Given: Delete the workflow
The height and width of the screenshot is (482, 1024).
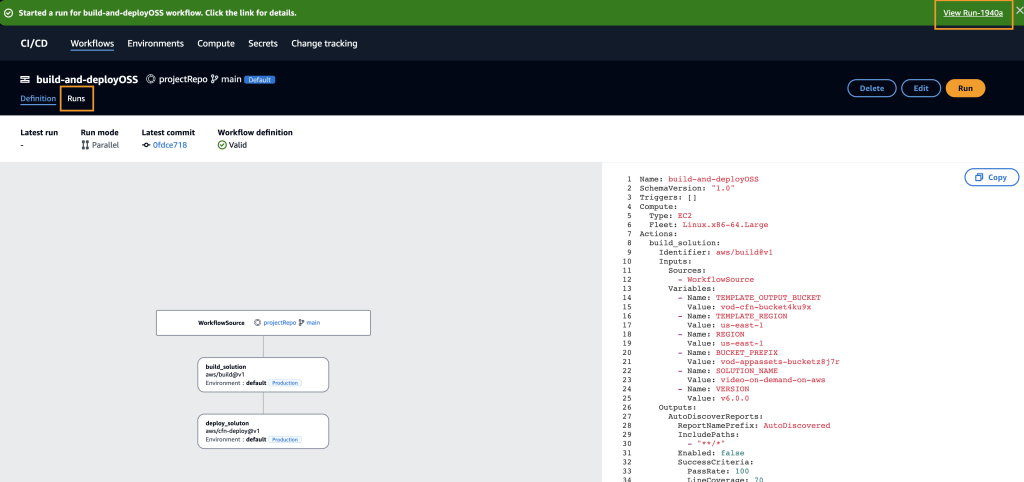Looking at the screenshot, I should [872, 88].
